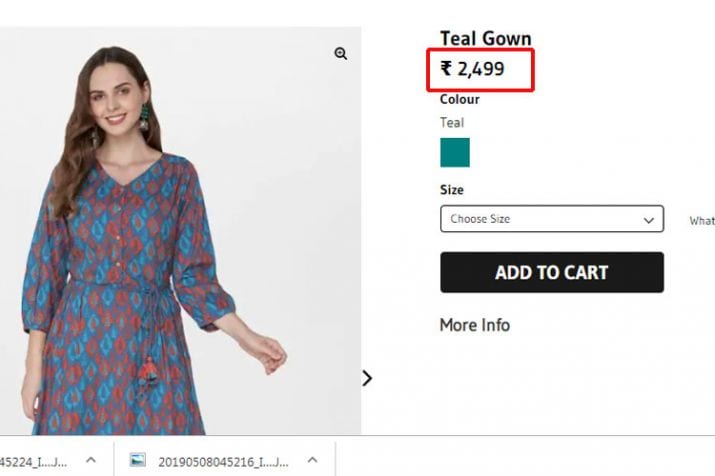Click the Size label

(x=452, y=190)
